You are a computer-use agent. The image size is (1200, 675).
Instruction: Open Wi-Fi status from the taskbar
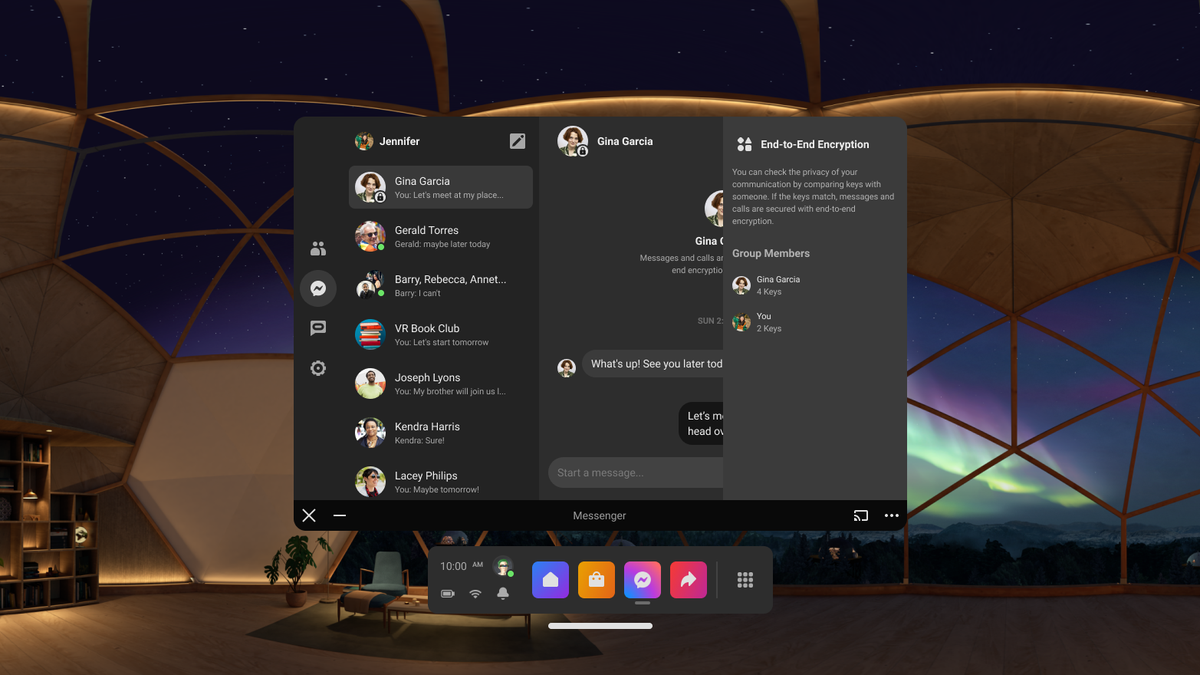[x=474, y=593]
